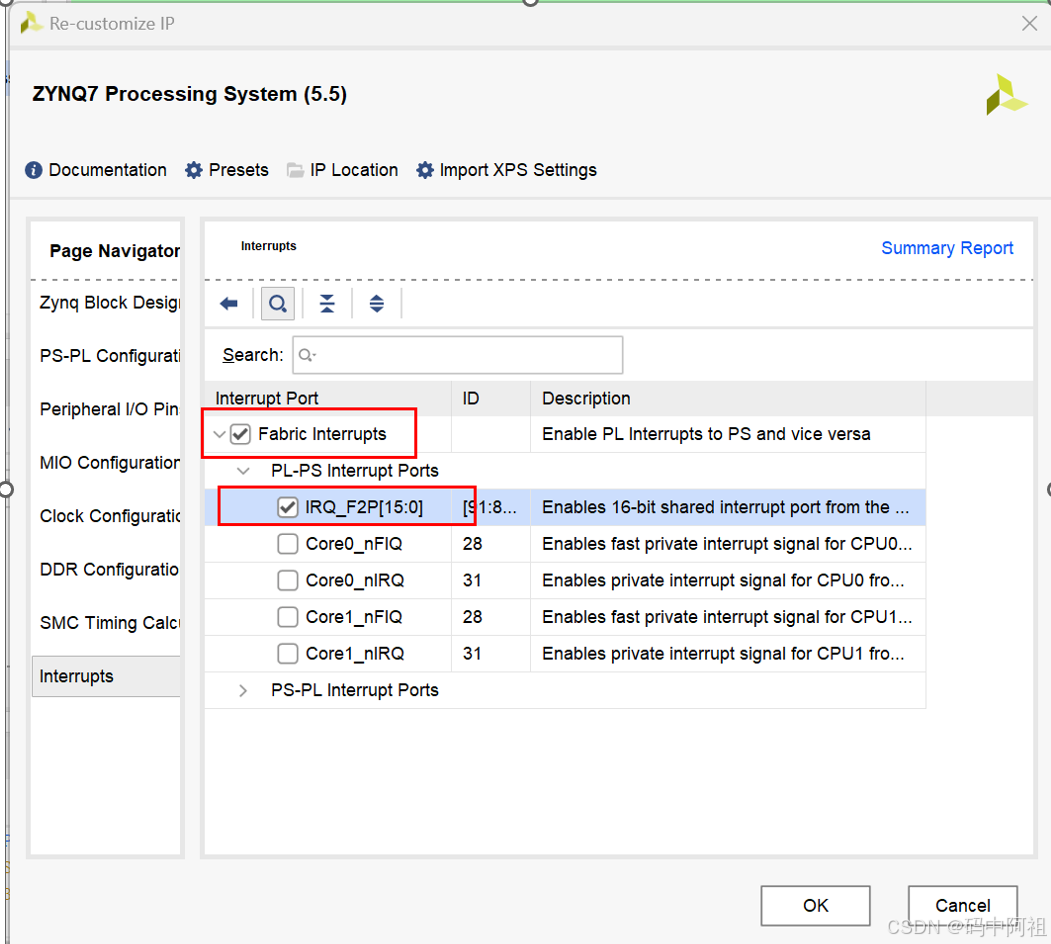Viewport: 1051px width, 944px height.
Task: Close the Re-customize IP dialog
Action: pyautogui.click(x=1029, y=24)
